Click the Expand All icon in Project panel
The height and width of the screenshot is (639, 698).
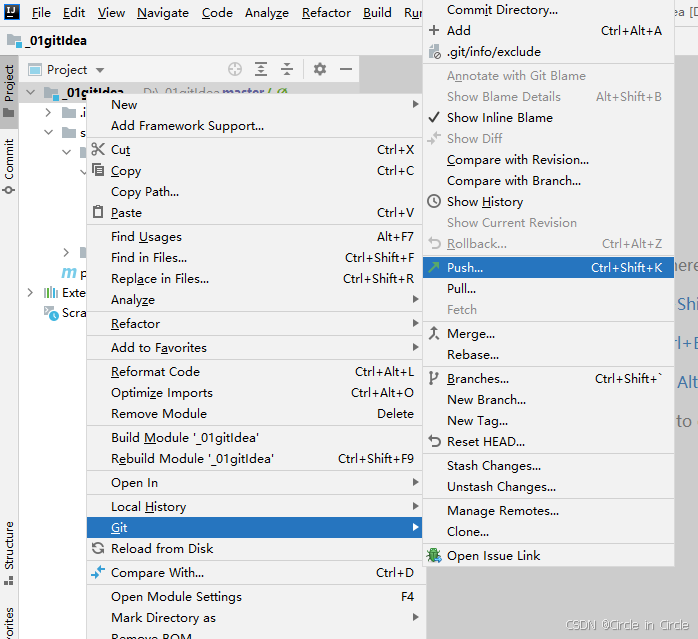[261, 69]
